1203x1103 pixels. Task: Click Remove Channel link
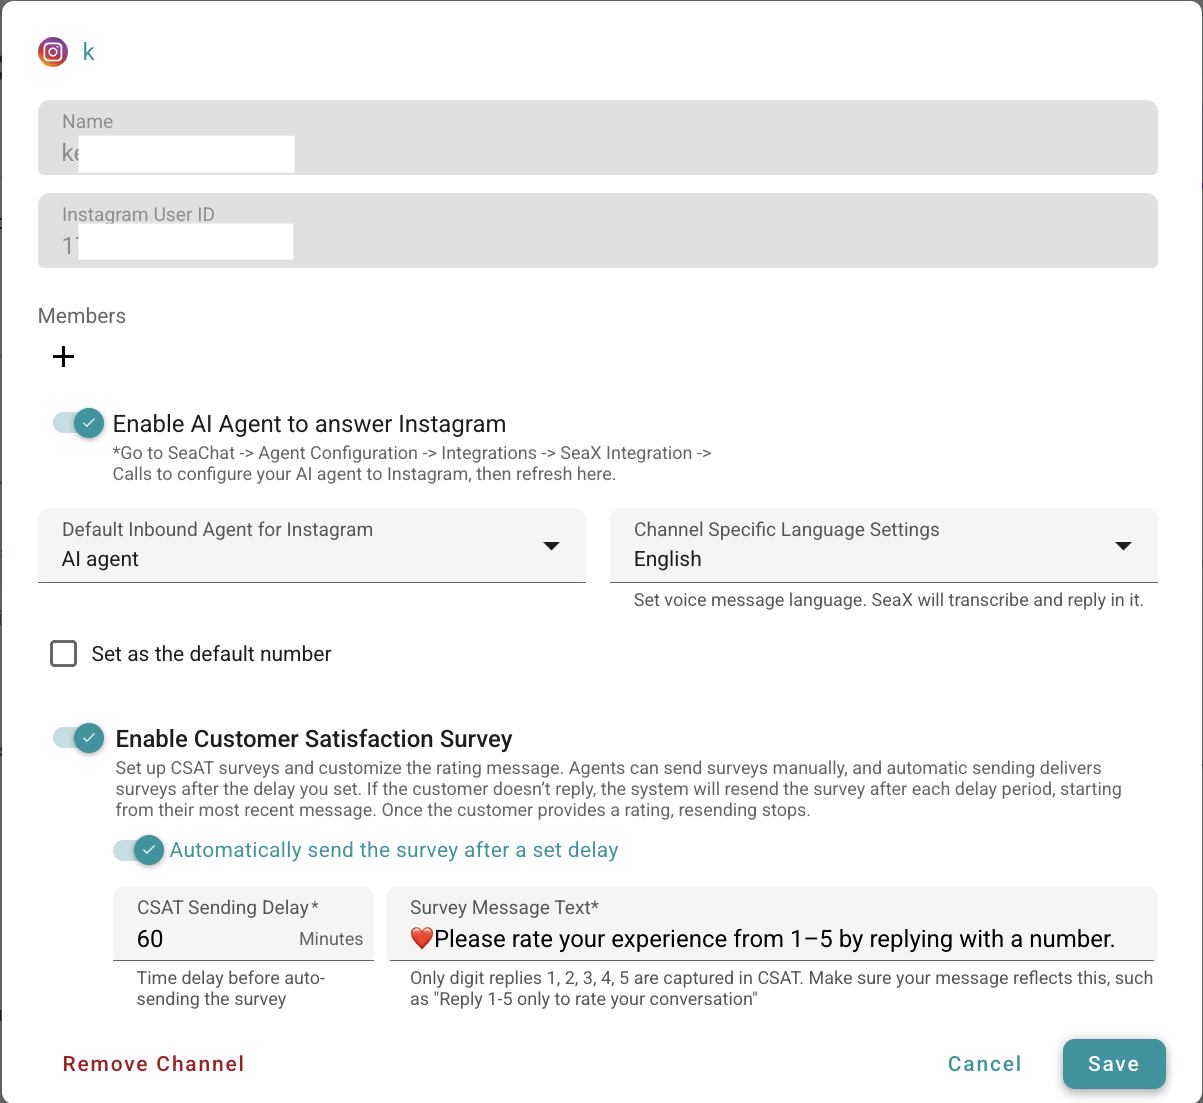(154, 1064)
